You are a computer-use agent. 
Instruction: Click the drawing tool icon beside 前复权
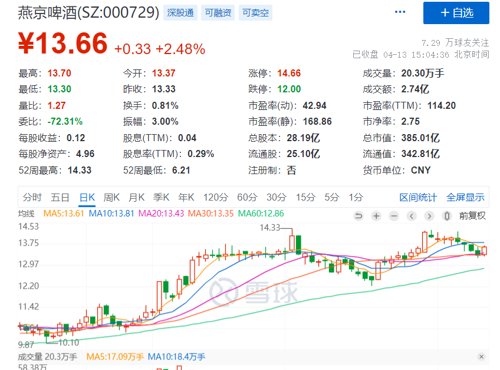coord(447,216)
